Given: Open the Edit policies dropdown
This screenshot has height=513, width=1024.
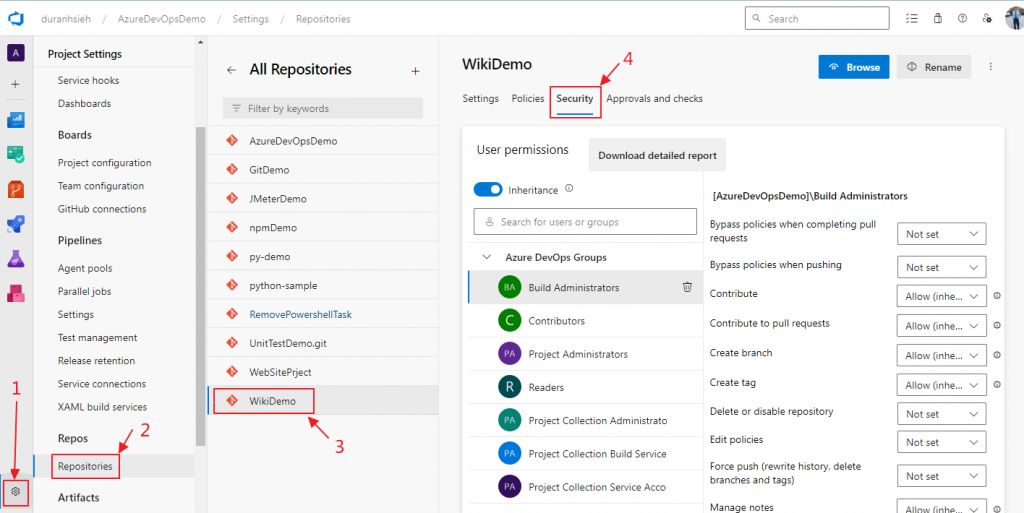Looking at the screenshot, I should tap(942, 443).
